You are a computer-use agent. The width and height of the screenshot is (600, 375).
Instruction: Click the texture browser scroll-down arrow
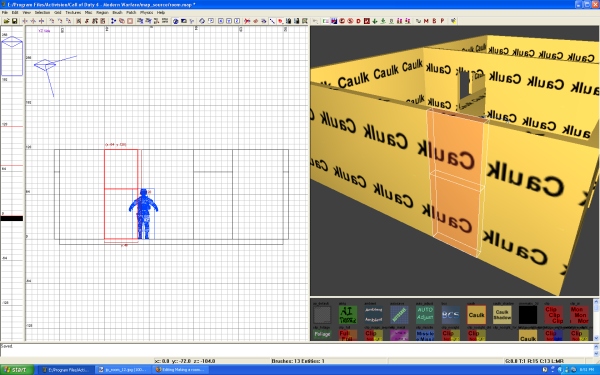[596, 338]
